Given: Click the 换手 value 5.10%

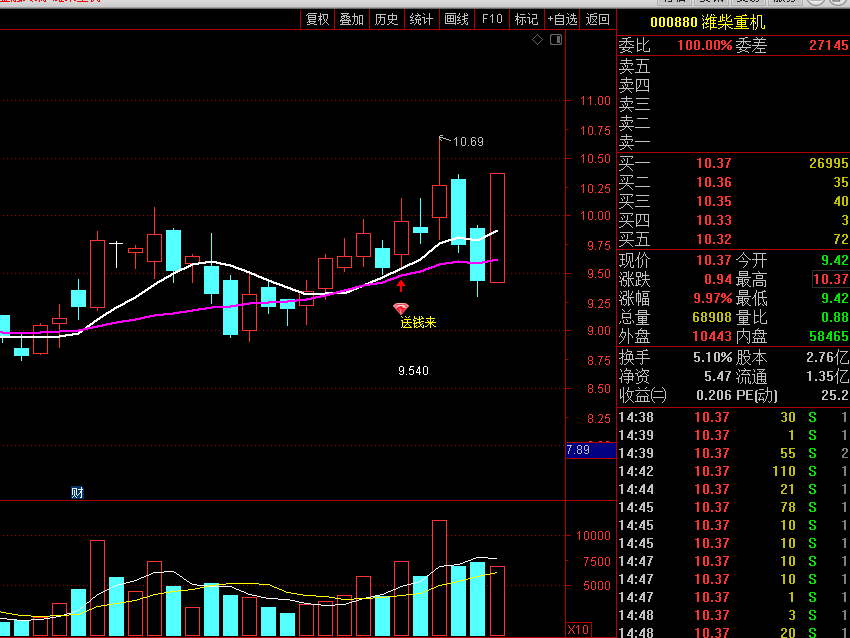Looking at the screenshot, I should point(712,358).
